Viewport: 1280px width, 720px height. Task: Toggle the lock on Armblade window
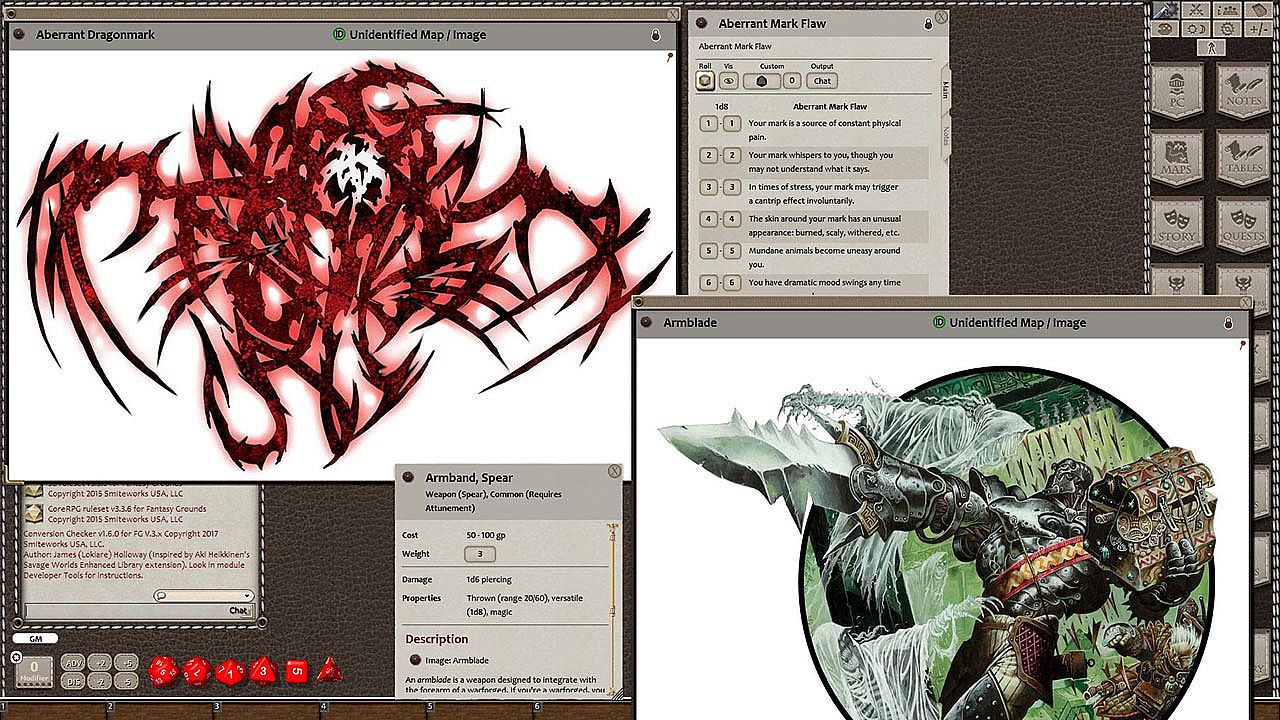[x=1230, y=323]
